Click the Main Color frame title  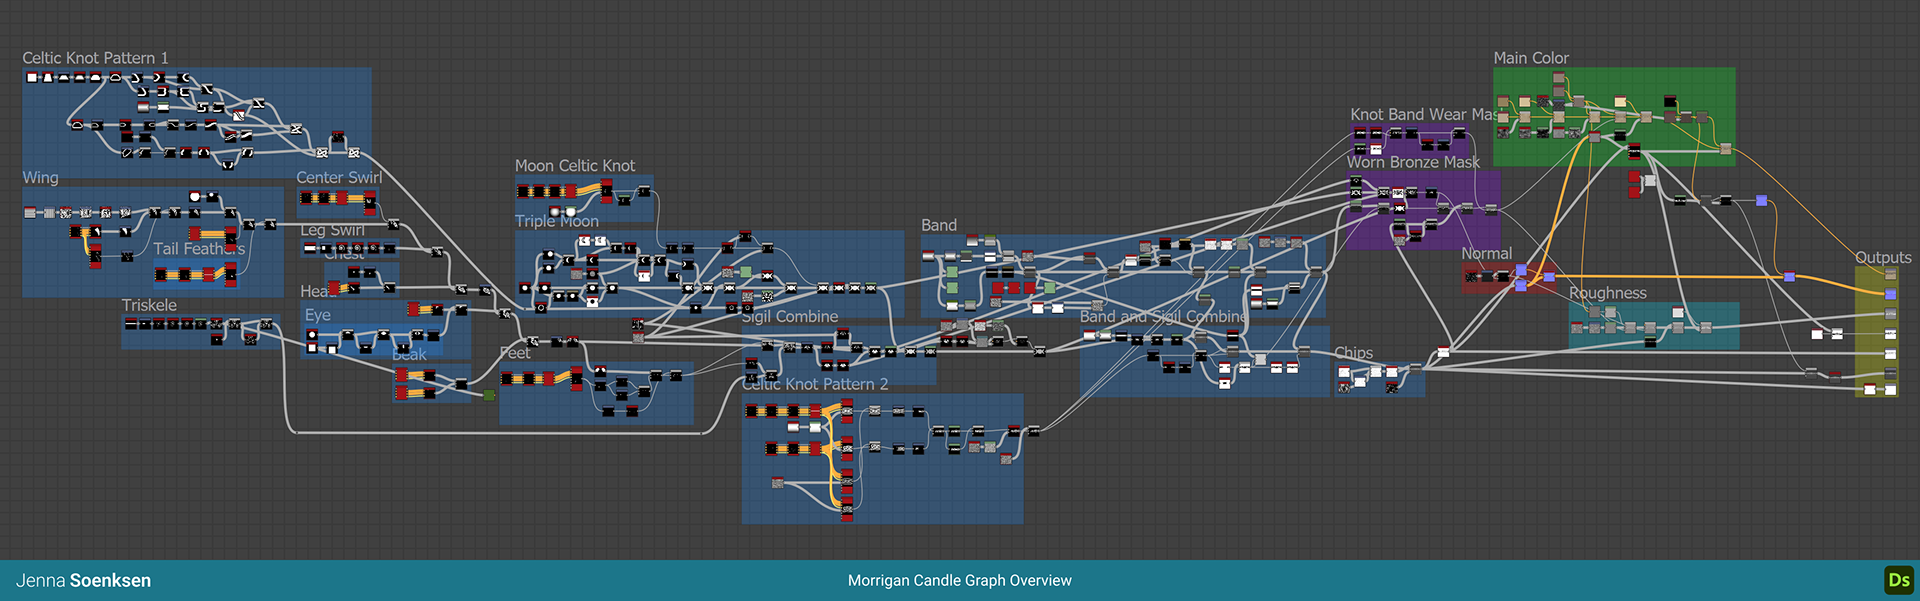1531,58
